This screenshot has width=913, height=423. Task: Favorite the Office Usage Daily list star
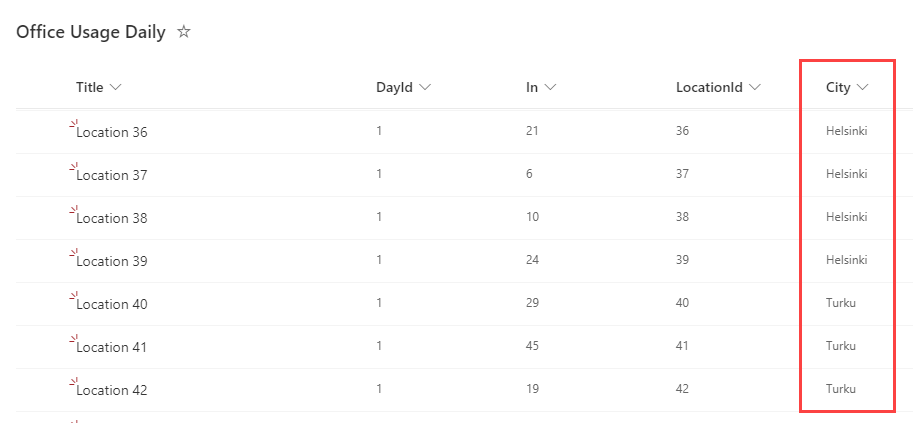click(x=184, y=32)
